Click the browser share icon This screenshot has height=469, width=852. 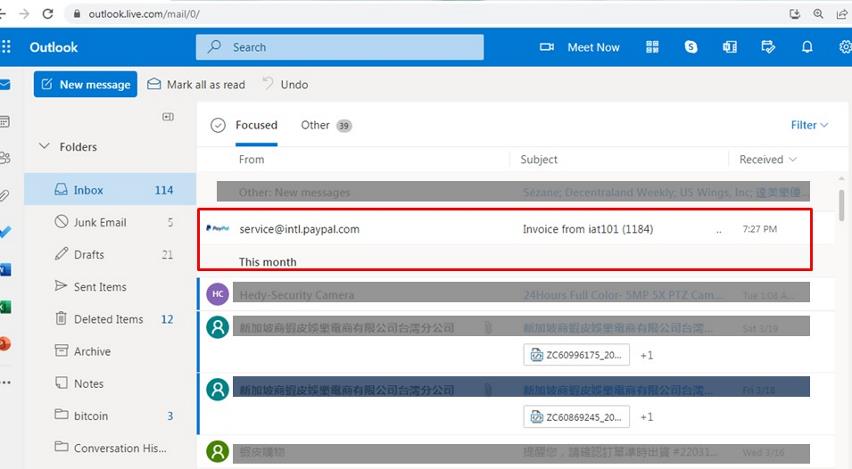click(x=842, y=14)
